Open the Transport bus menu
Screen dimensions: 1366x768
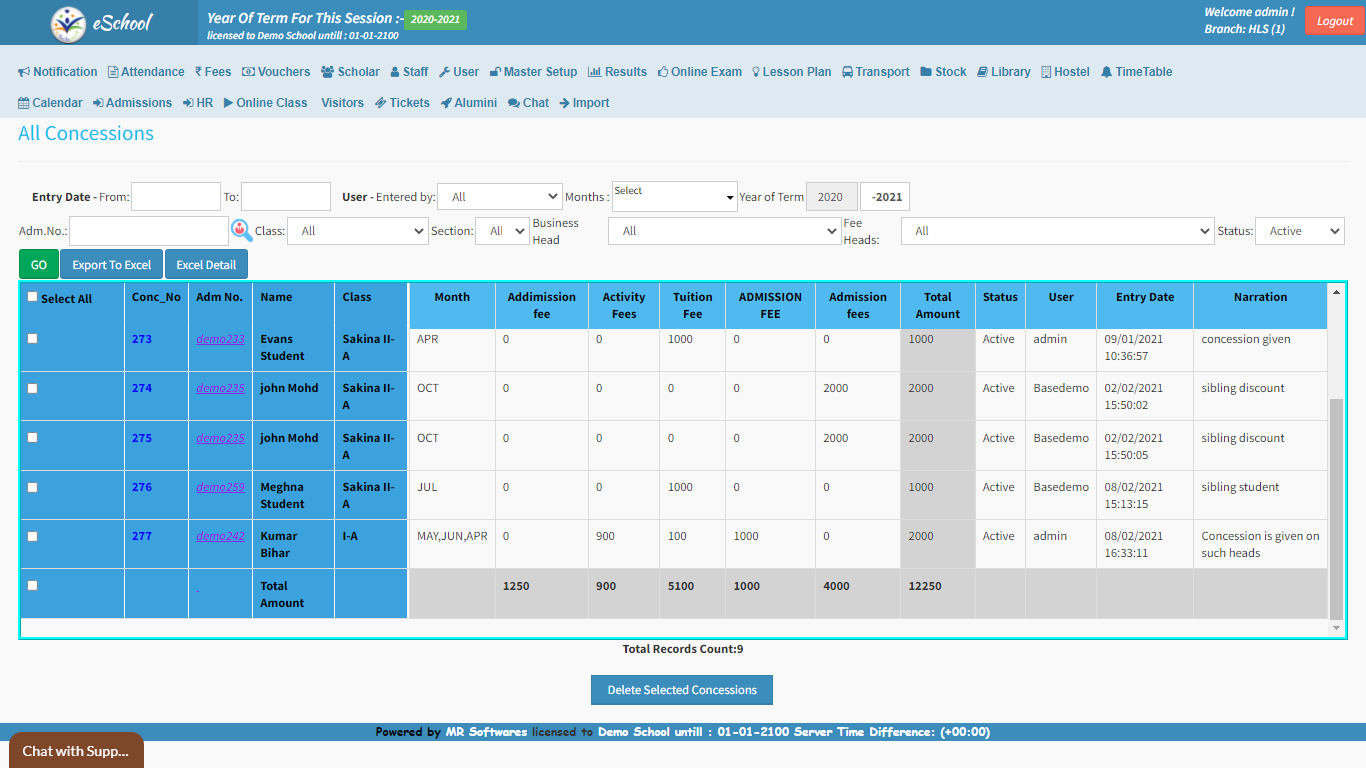point(875,72)
